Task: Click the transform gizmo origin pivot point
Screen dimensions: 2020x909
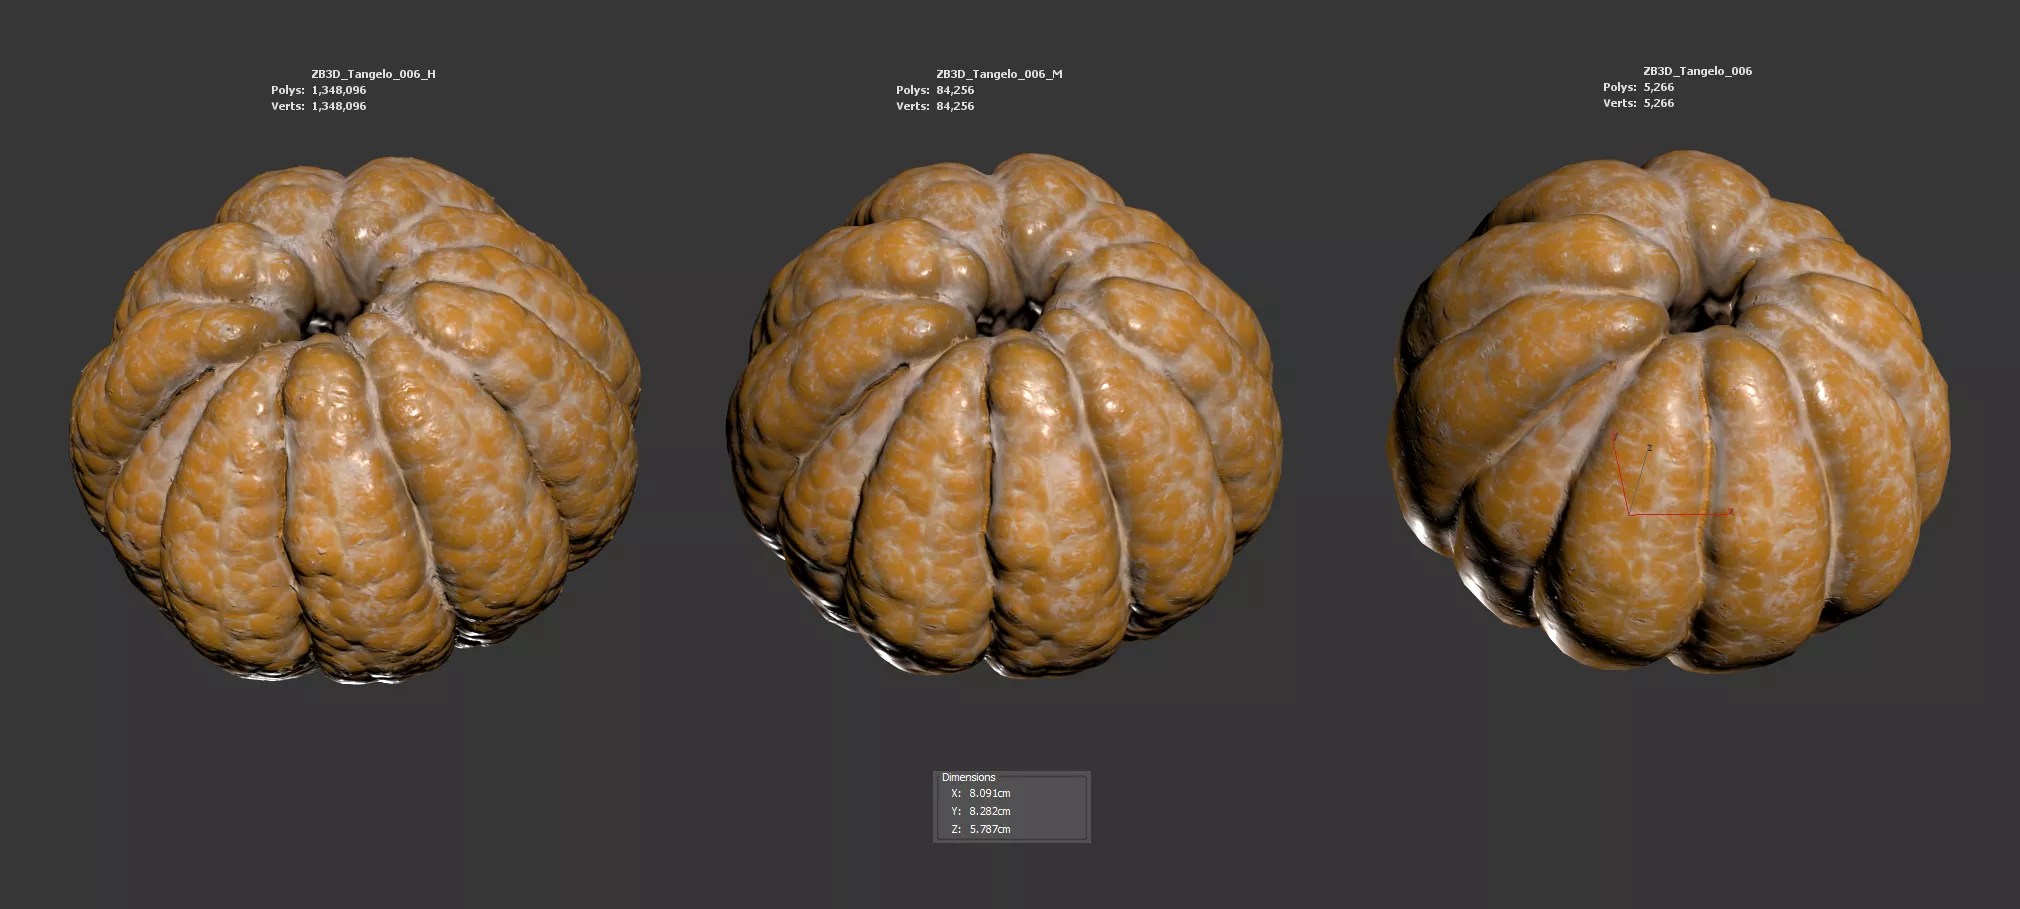Action: (x=1630, y=514)
